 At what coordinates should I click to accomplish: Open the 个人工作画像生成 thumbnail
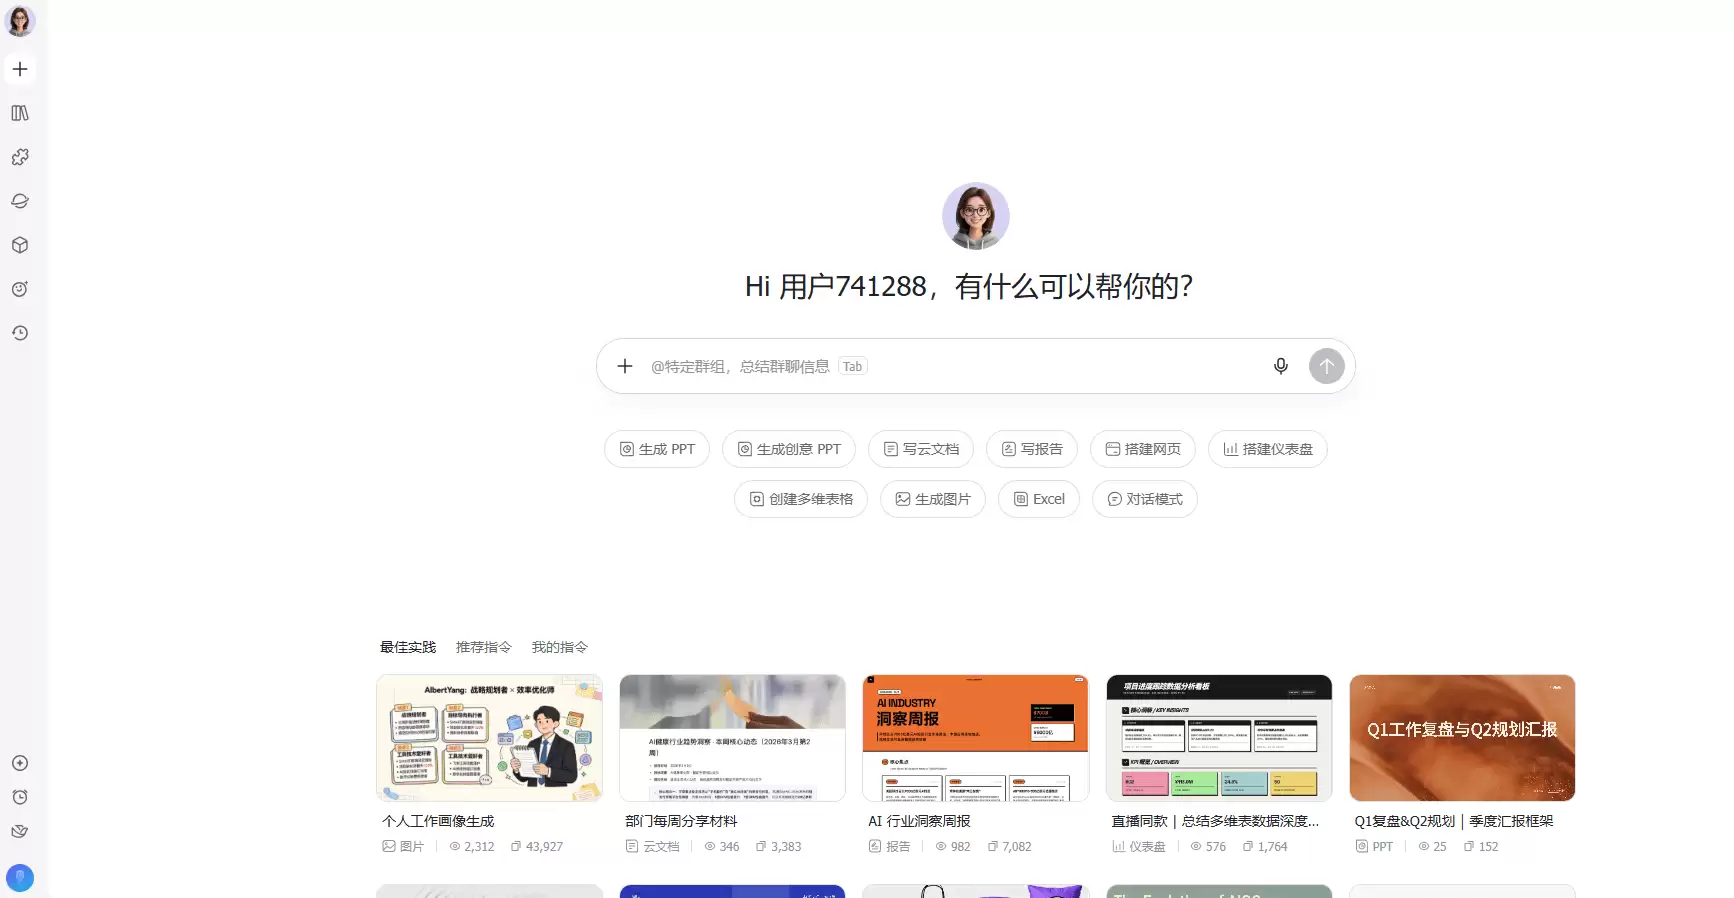coord(490,738)
